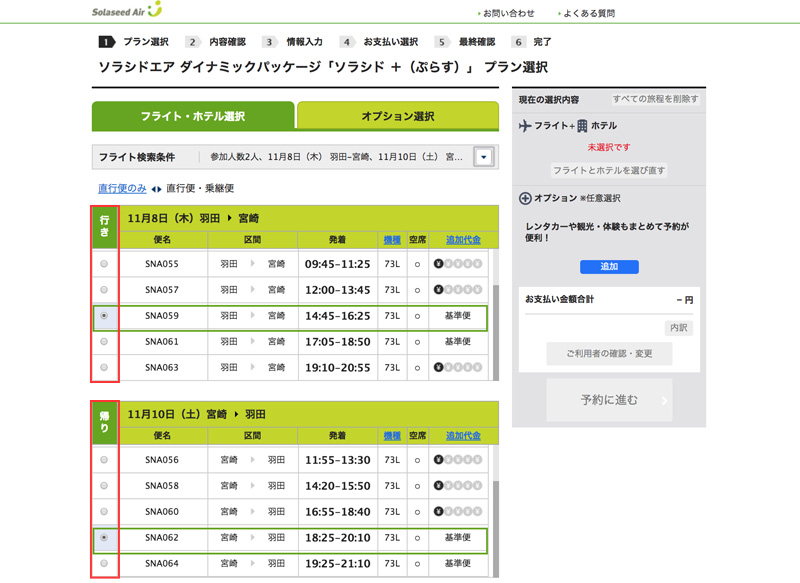Viewport: 800px width, 583px height.
Task: Select return flight SNA056 radio button
Action: tap(104, 460)
